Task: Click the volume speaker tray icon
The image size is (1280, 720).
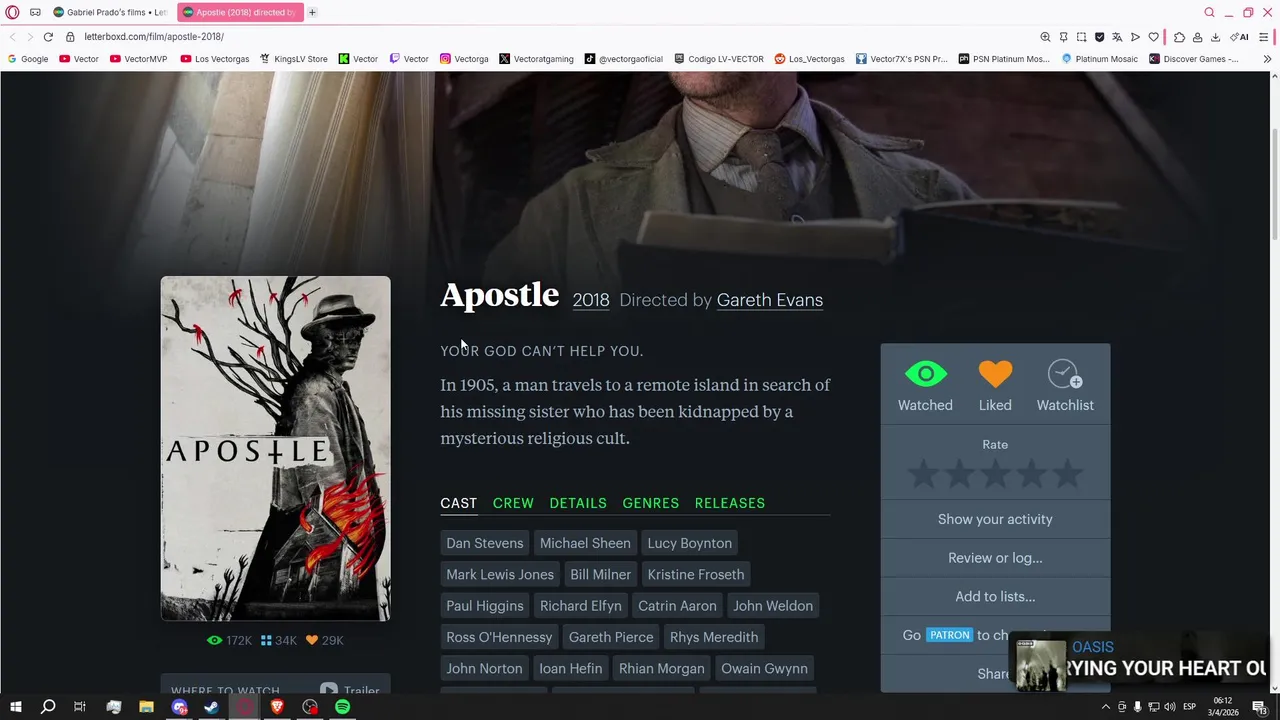Action: [x=1169, y=707]
